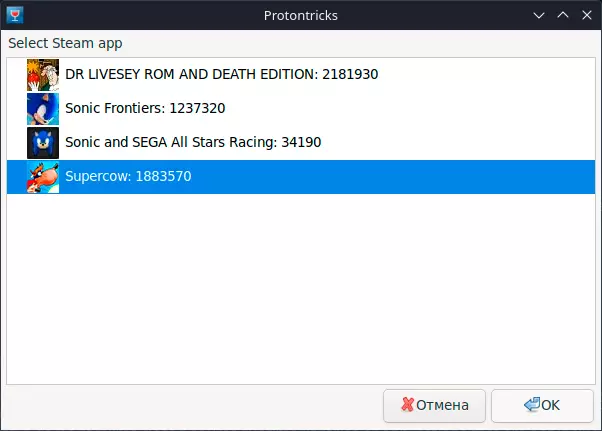This screenshot has width=602, height=431.
Task: Click the Sonic and SEGA All Stars Racing icon
Action: point(43,143)
